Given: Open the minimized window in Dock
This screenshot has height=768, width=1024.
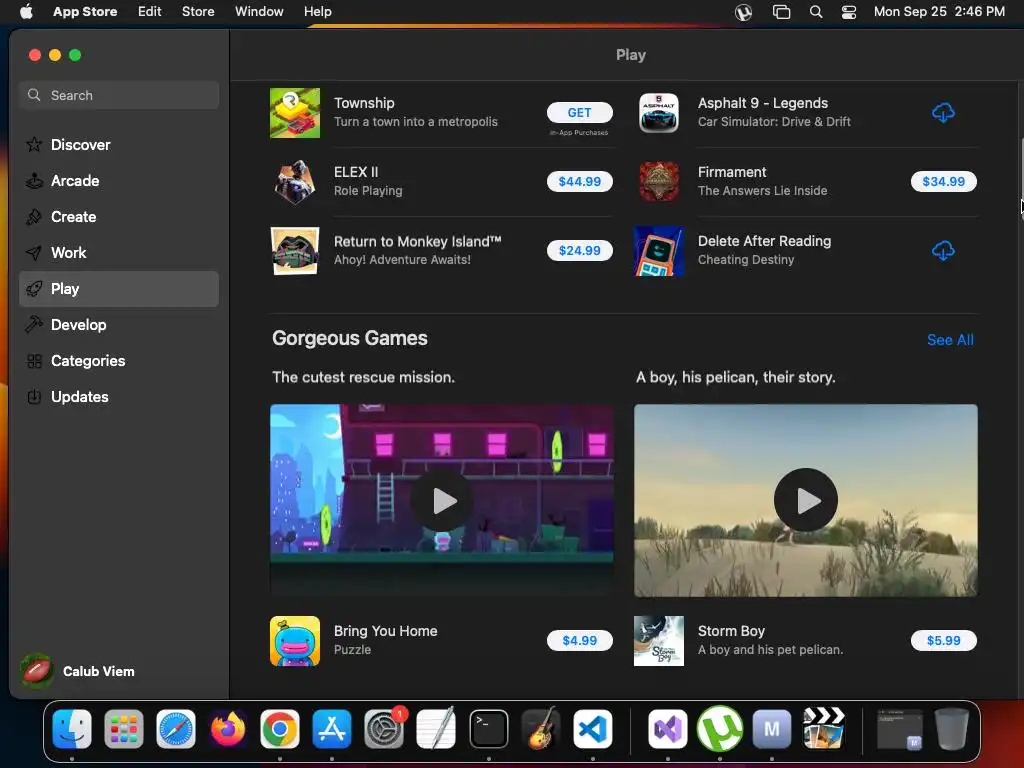Looking at the screenshot, I should pos(899,729).
